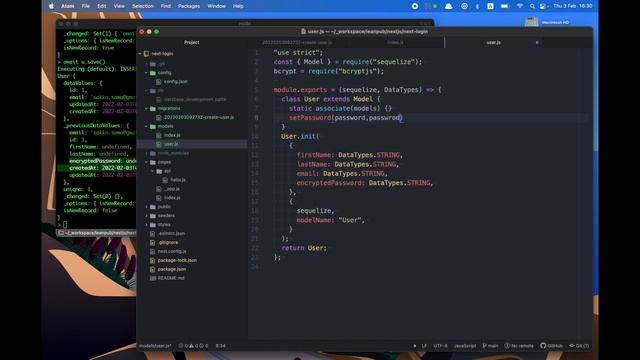Open hello.js under api folder
The height and width of the screenshot is (360, 640).
pyautogui.click(x=178, y=180)
